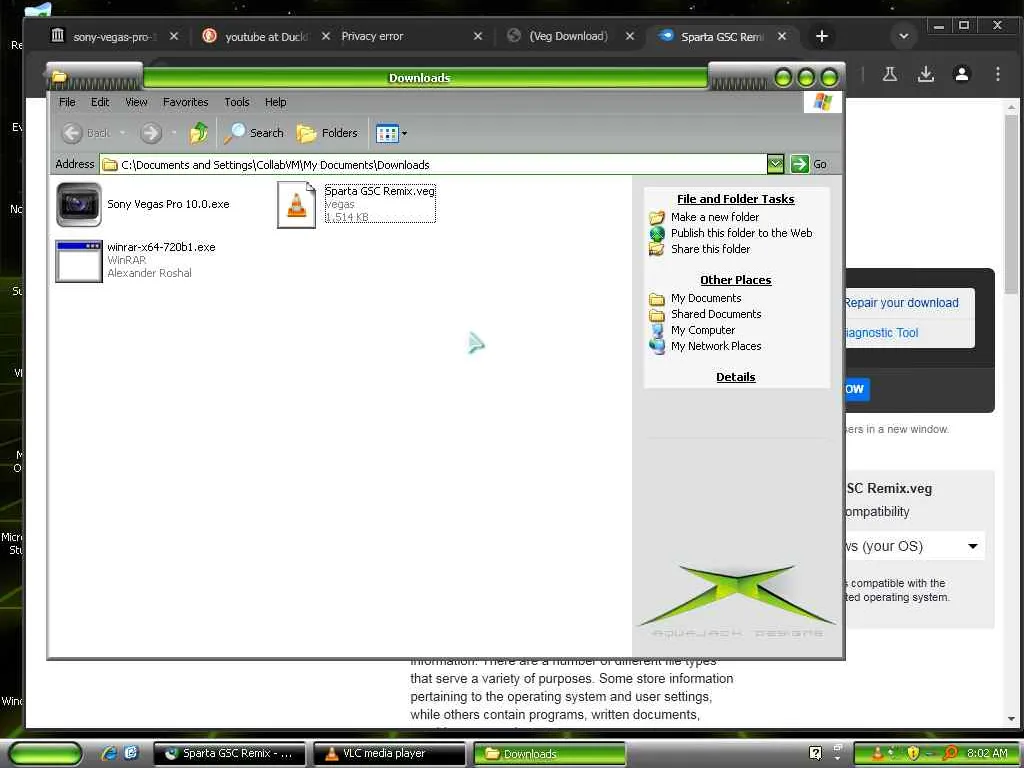
Task: Open the browser three-dot menu
Action: coord(998,74)
